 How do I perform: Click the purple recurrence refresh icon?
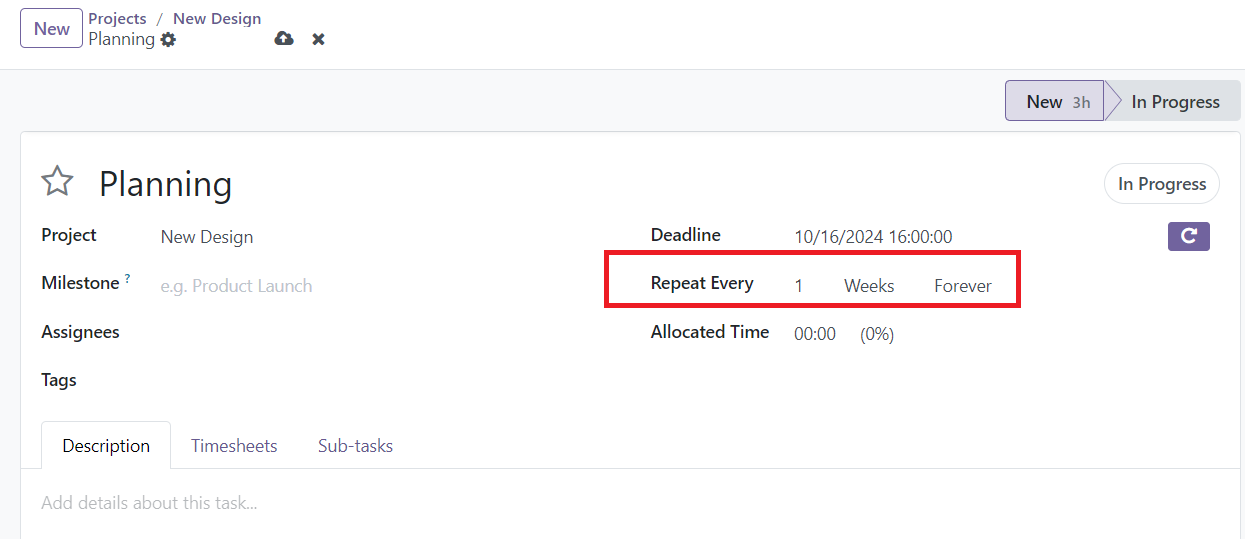click(1189, 236)
